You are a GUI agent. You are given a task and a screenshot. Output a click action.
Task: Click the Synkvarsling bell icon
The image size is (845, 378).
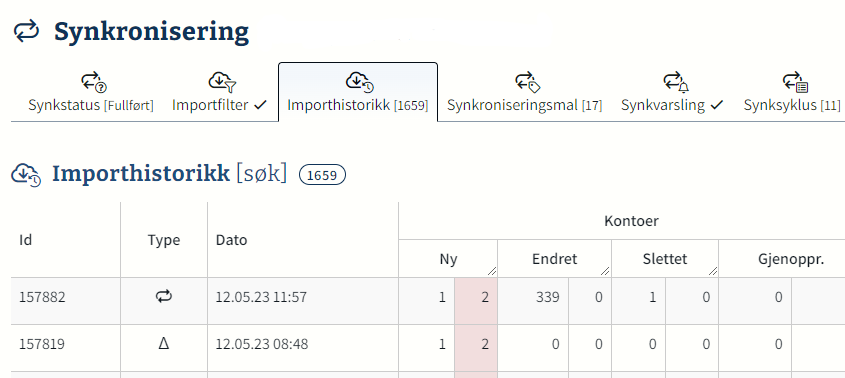(x=676, y=82)
